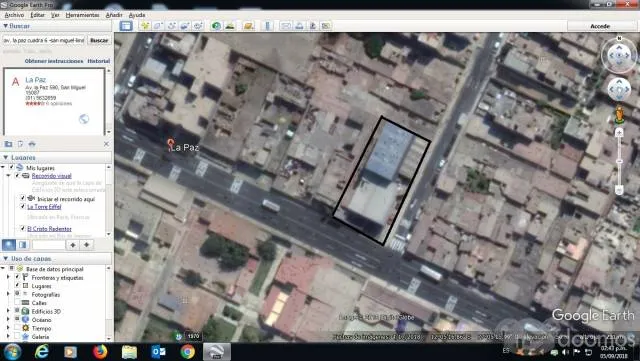Open the Editar menu
Image resolution: width=640 pixels, height=361 pixels.
(x=38, y=15)
